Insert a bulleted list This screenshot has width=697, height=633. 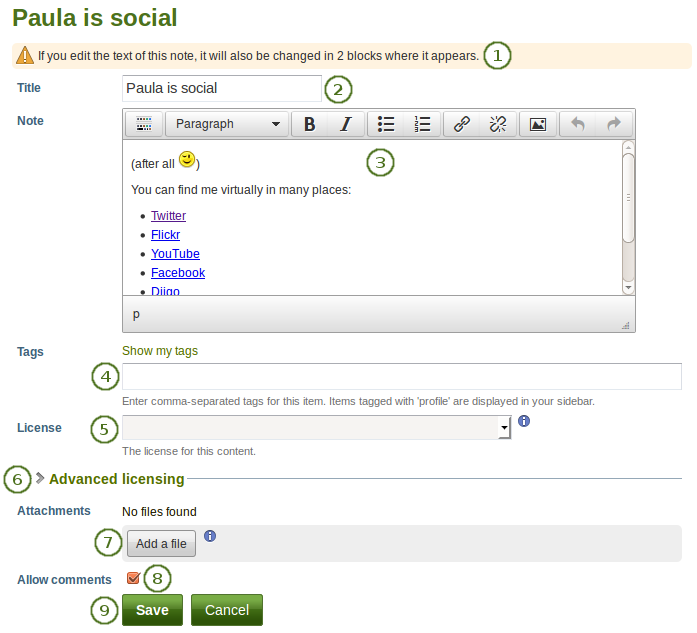coord(386,124)
